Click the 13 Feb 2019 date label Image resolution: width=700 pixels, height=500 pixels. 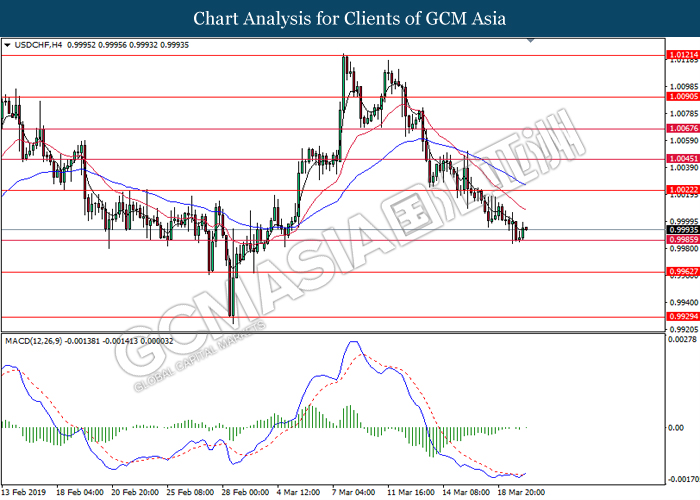click(x=23, y=492)
